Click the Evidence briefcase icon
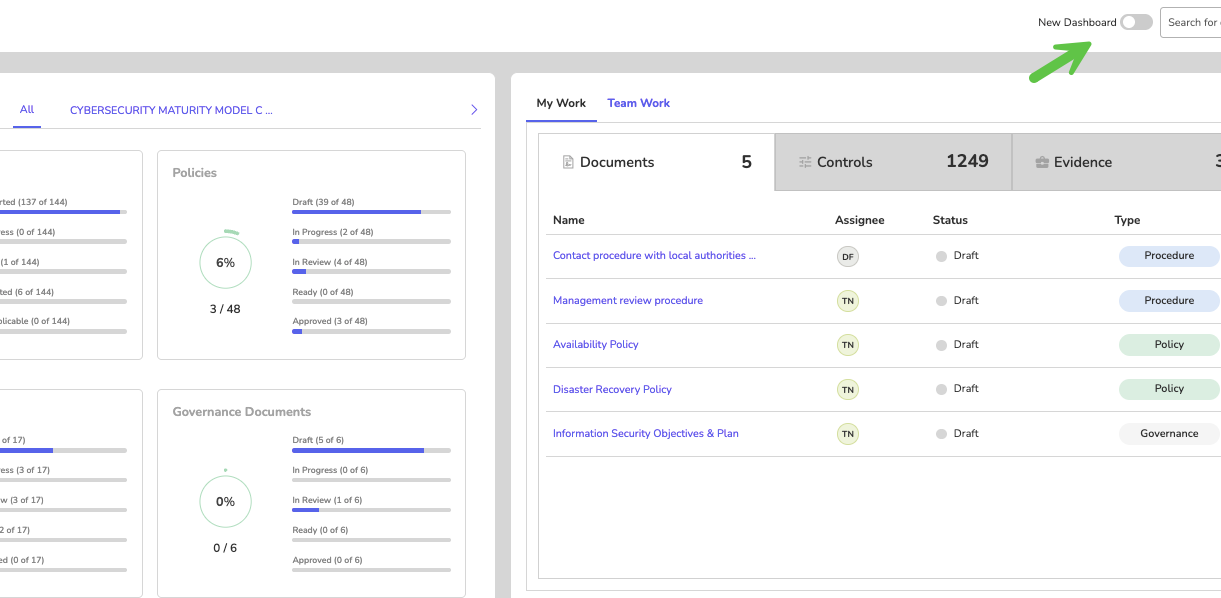1221x598 pixels. (1042, 162)
